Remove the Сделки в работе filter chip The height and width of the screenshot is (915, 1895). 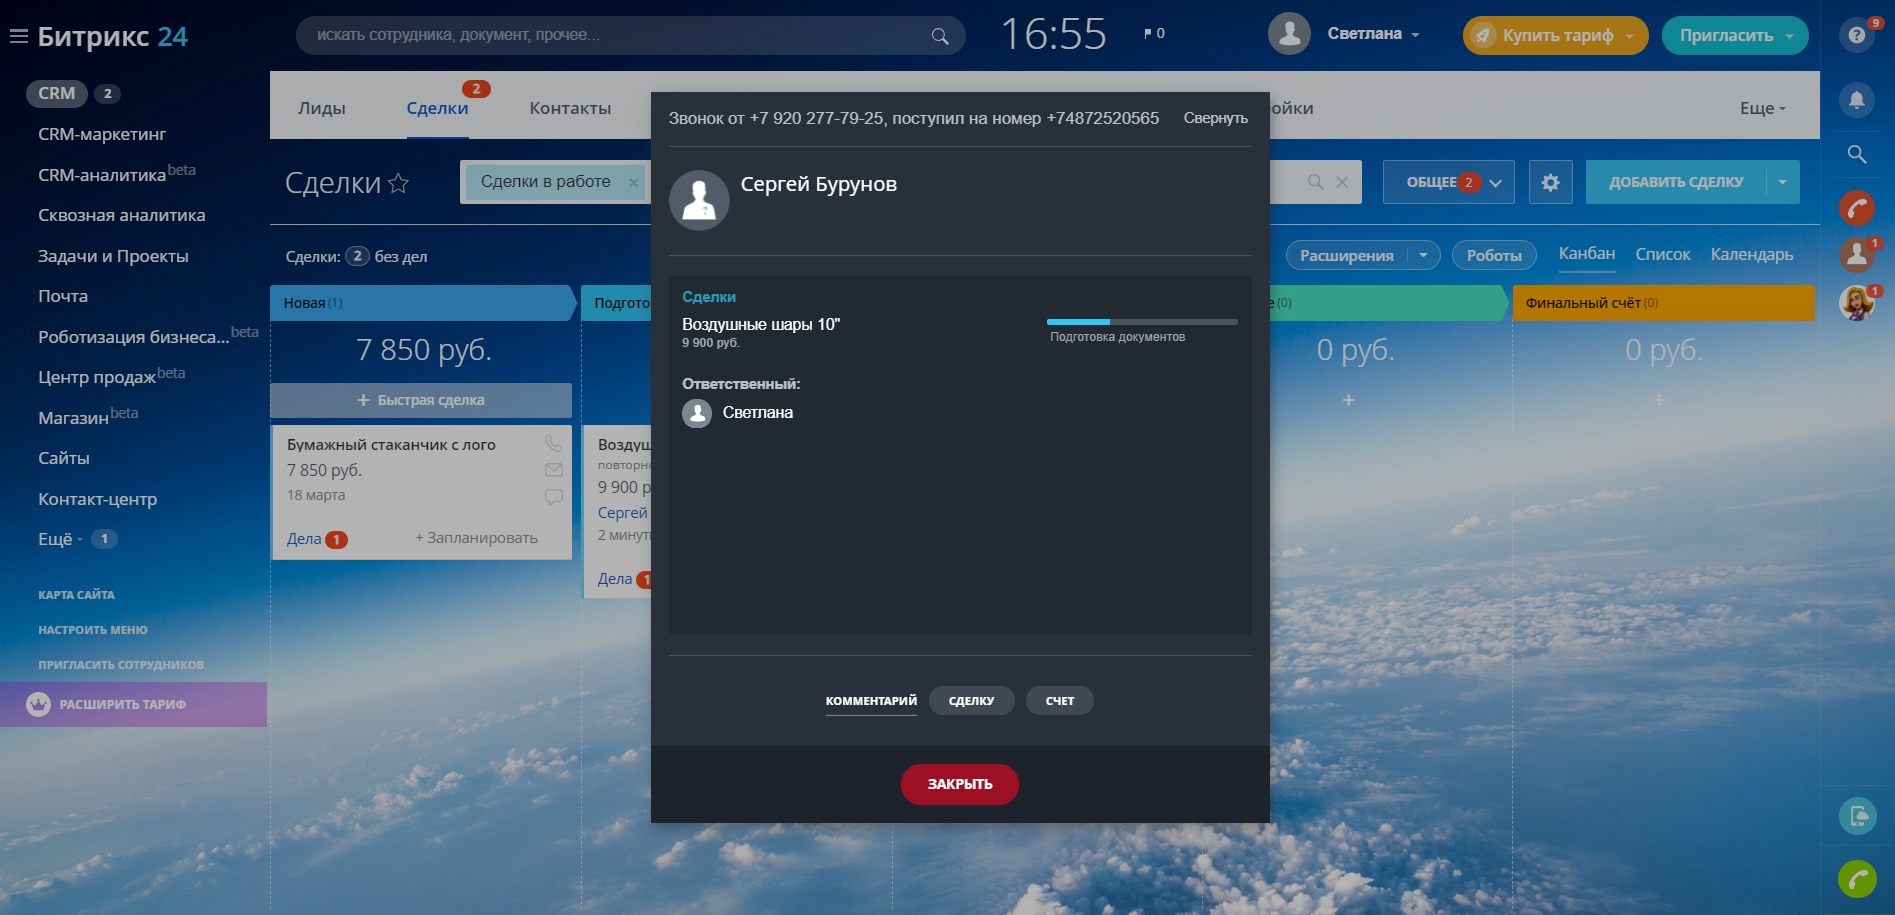[633, 182]
